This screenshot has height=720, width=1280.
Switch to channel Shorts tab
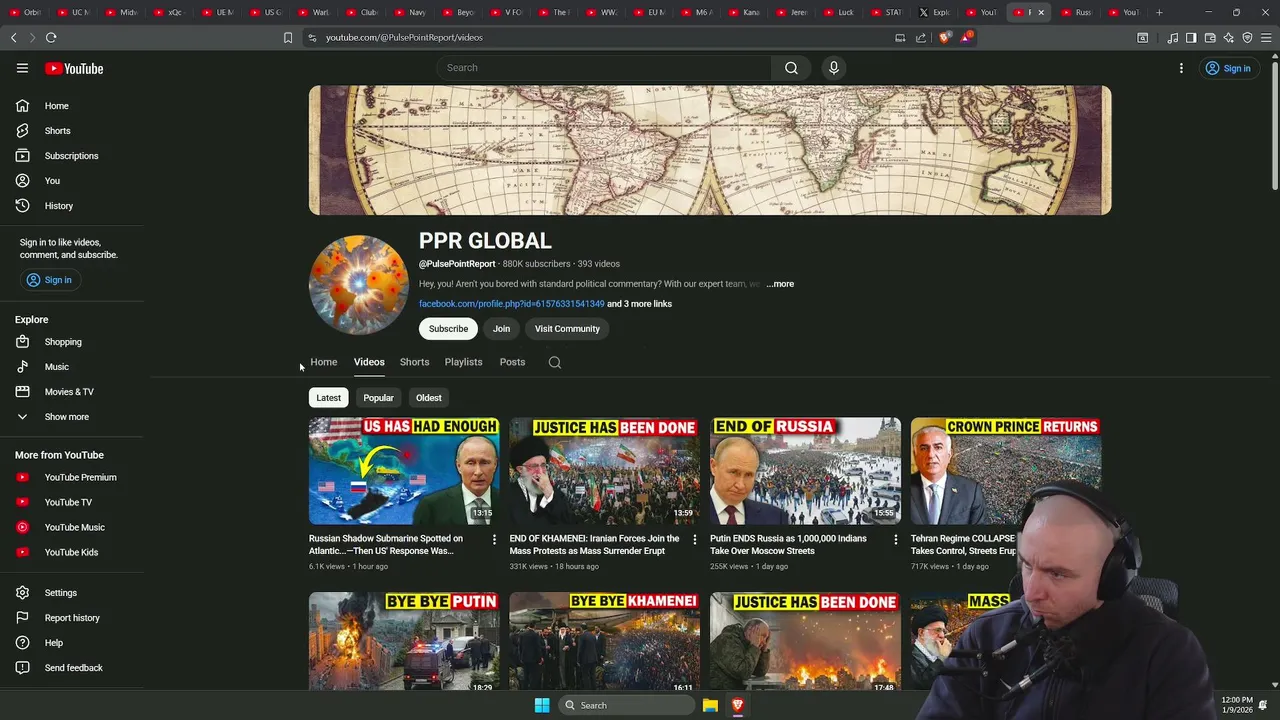pyautogui.click(x=414, y=362)
